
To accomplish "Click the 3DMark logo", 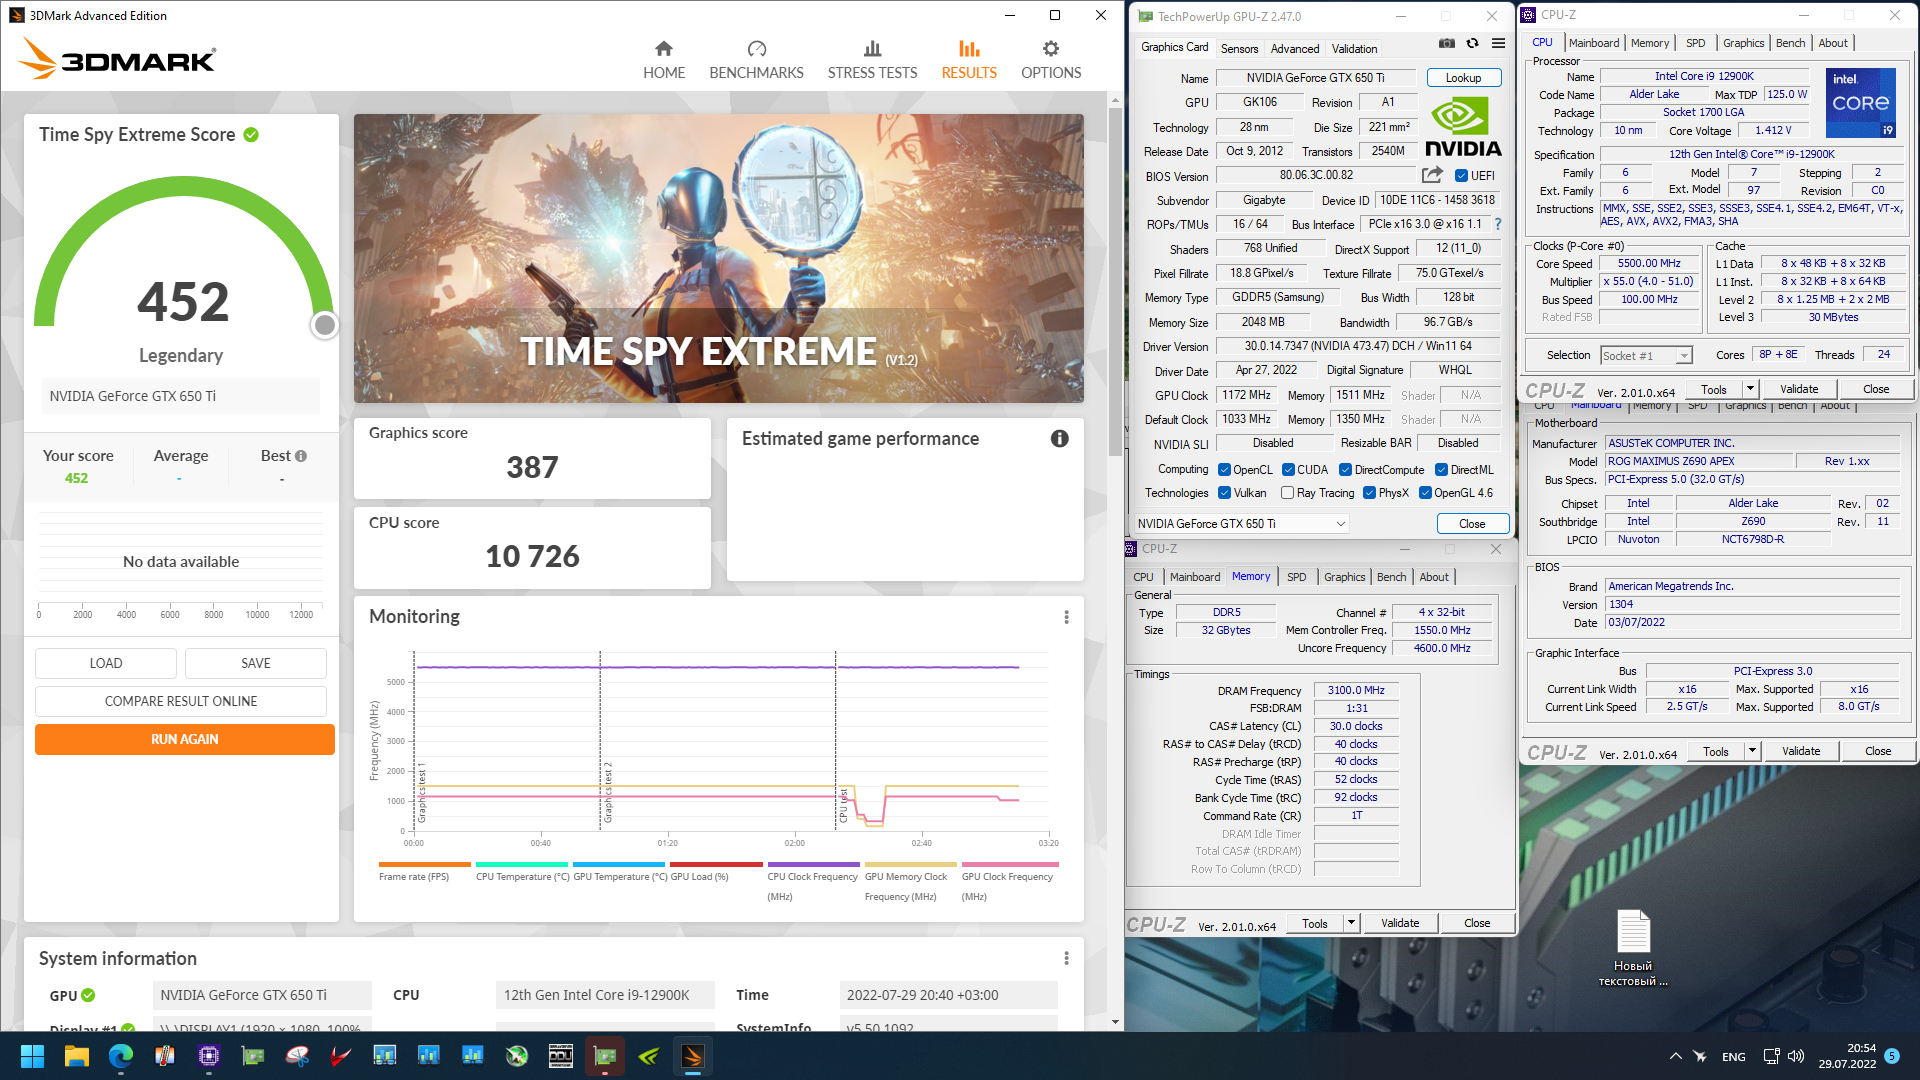I will [117, 60].
